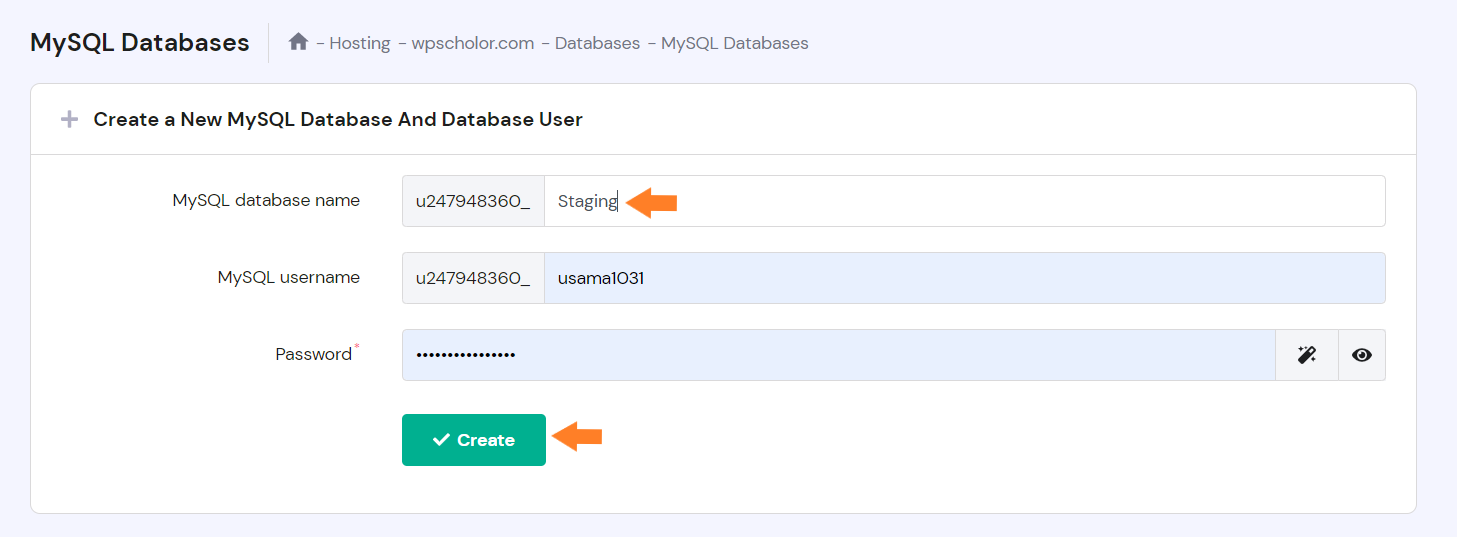Focus the username field containing usama1031

pos(965,278)
